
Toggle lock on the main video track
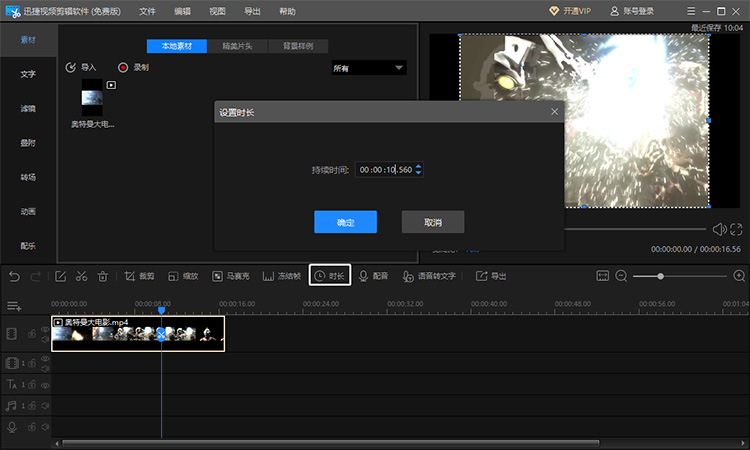[32, 334]
